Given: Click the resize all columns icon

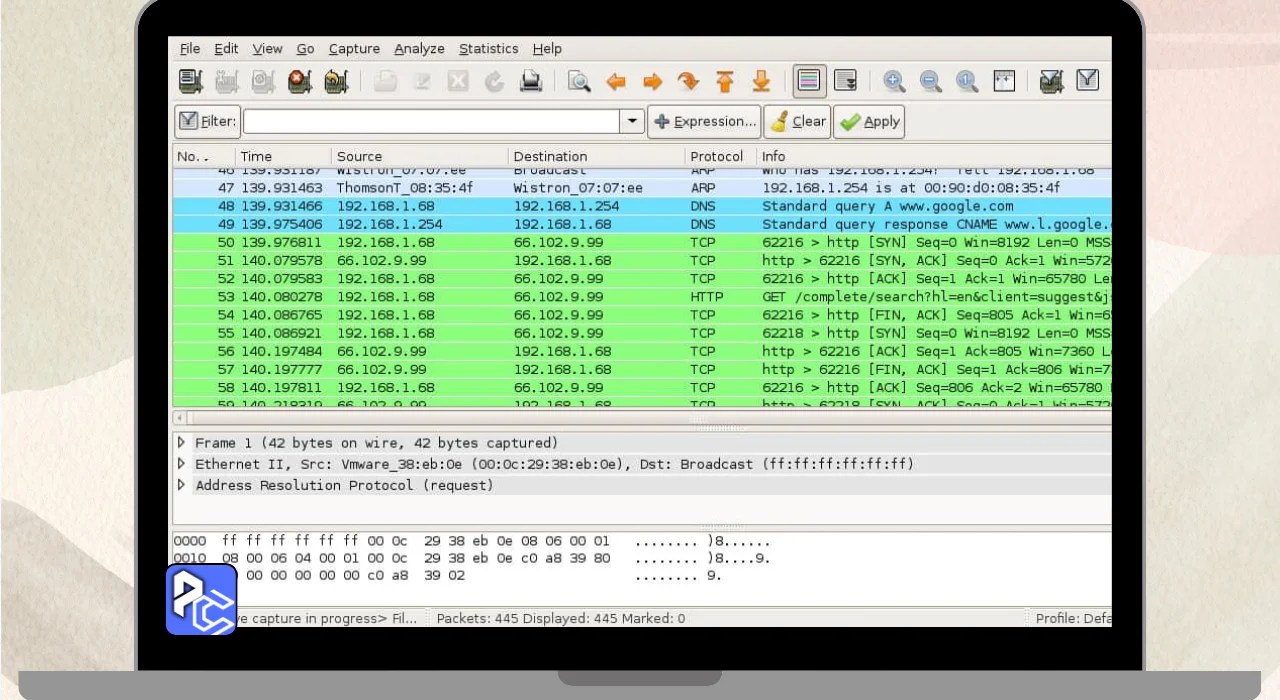Looking at the screenshot, I should tap(1004, 81).
